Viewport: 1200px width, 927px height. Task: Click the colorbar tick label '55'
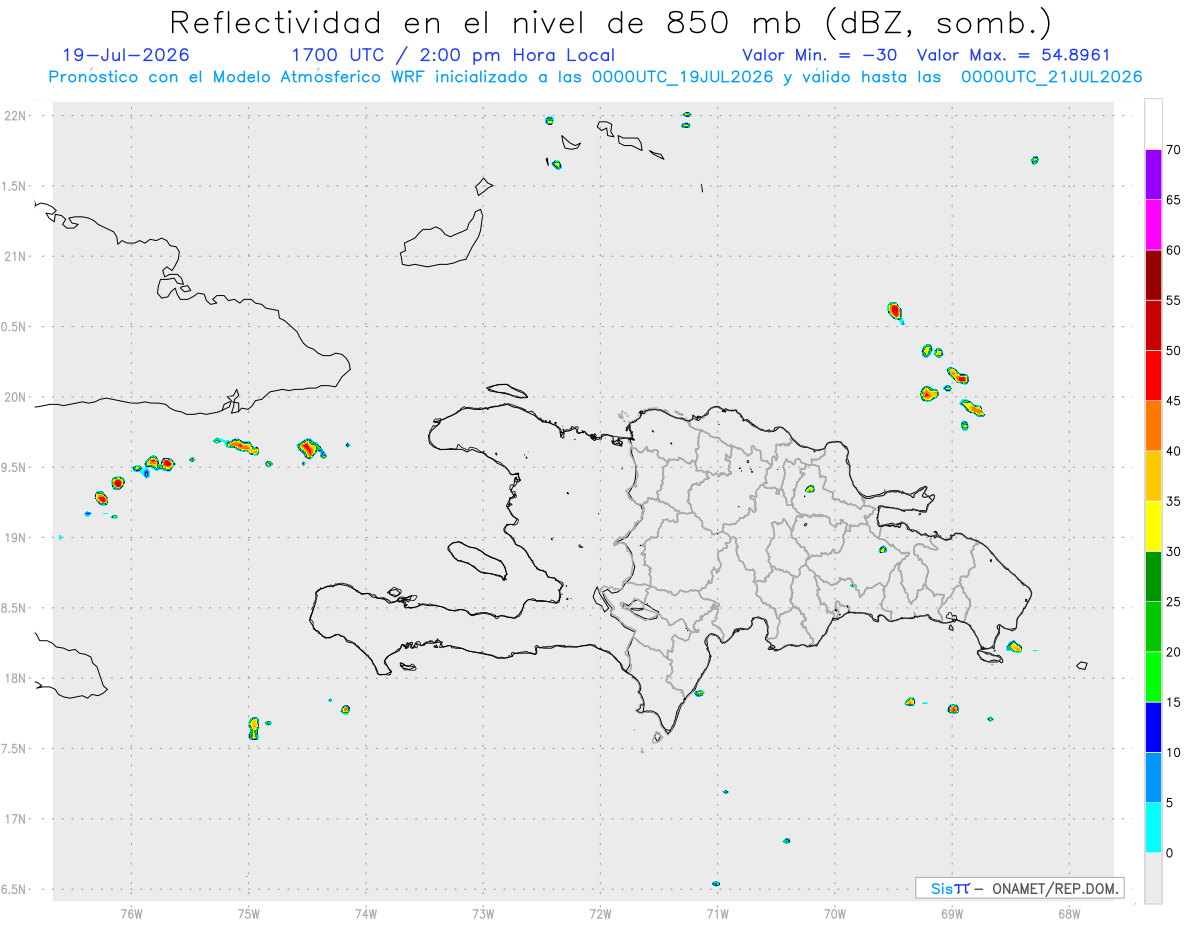pos(1173,301)
